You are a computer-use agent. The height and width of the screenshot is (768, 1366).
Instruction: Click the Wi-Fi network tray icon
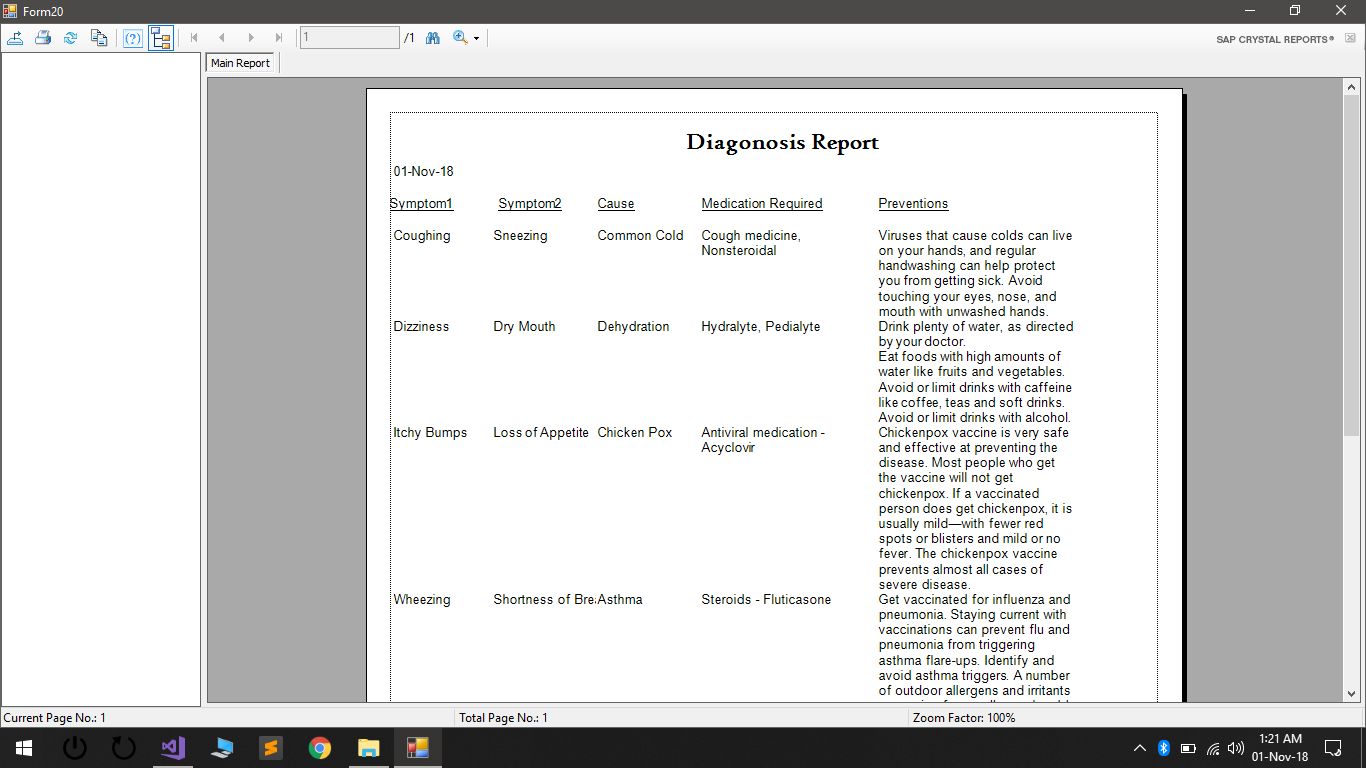(1213, 748)
